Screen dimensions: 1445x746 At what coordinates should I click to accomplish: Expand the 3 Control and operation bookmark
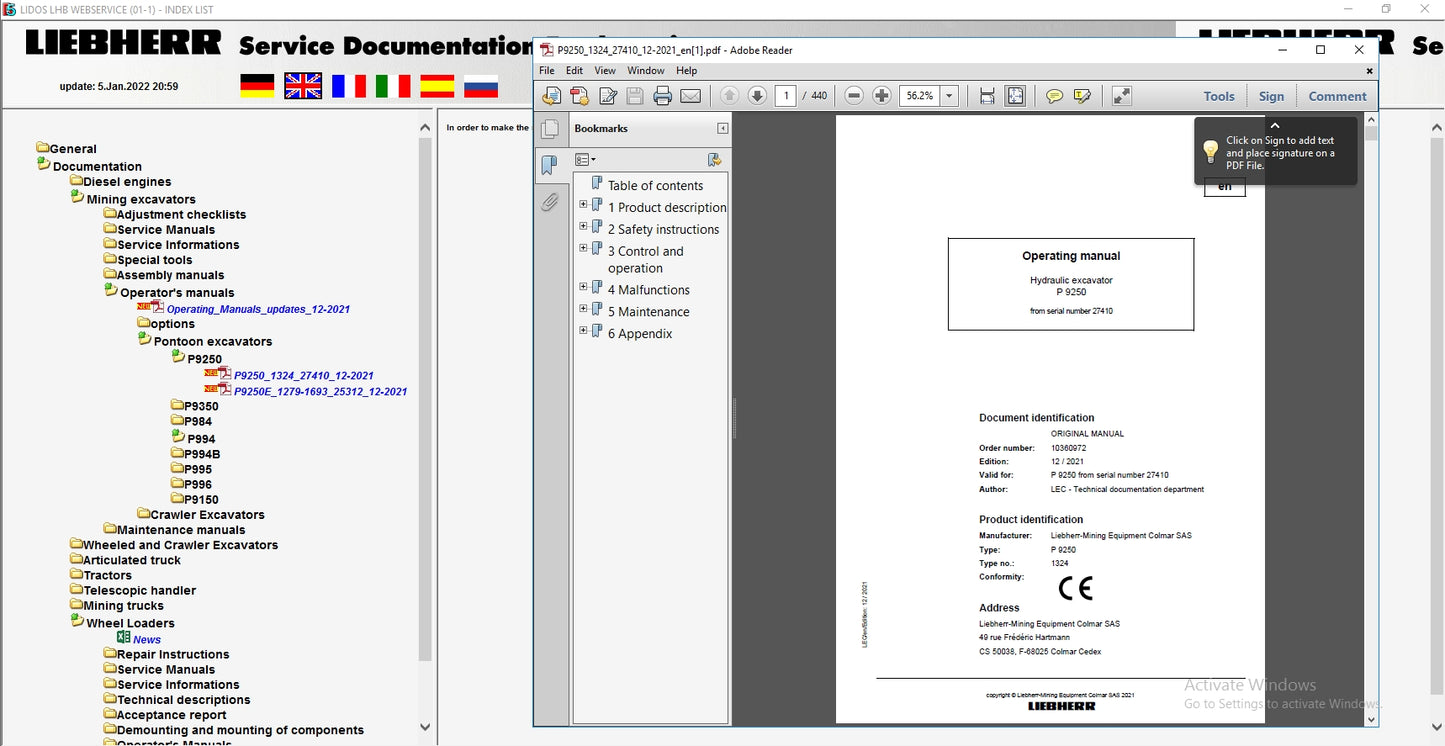coord(583,249)
